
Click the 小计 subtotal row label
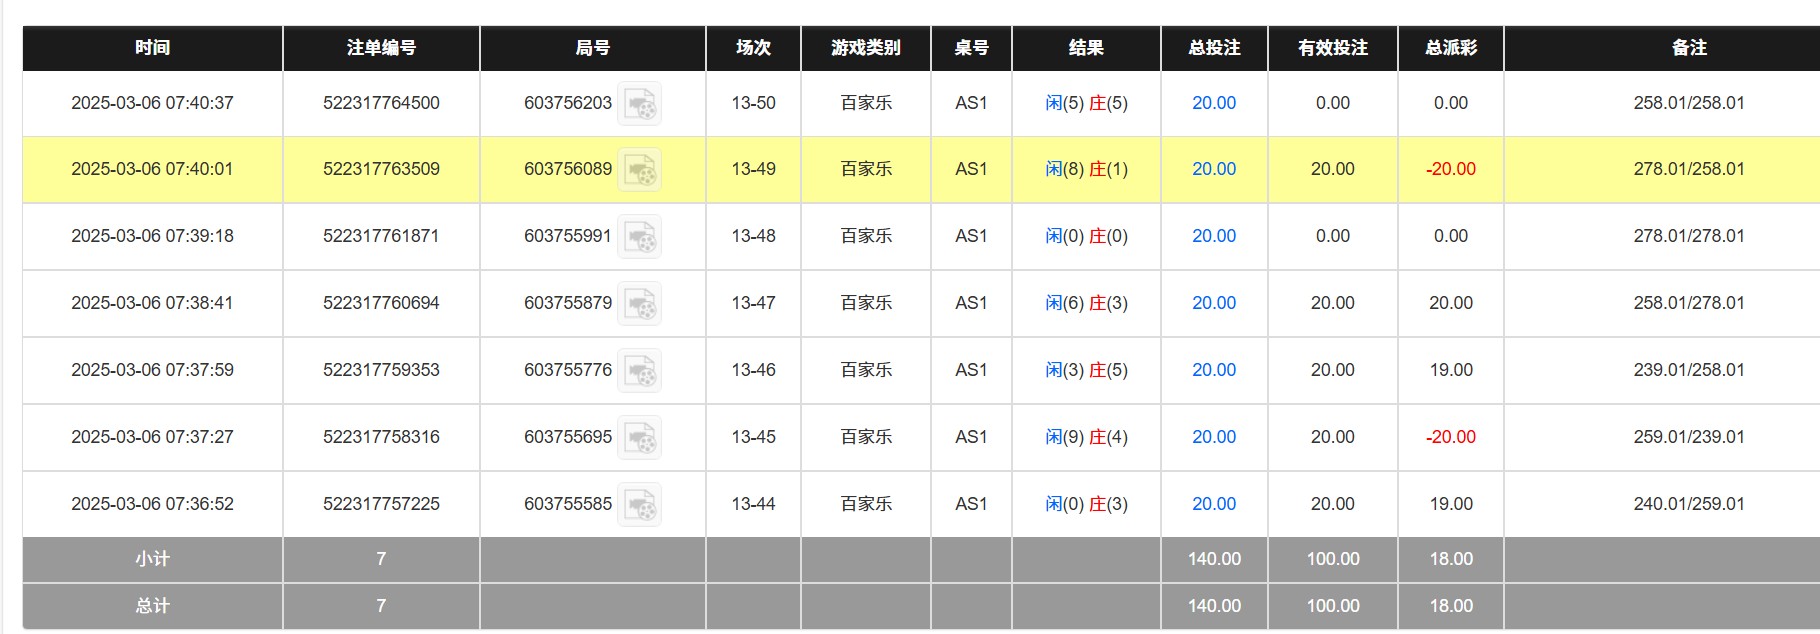coord(152,559)
